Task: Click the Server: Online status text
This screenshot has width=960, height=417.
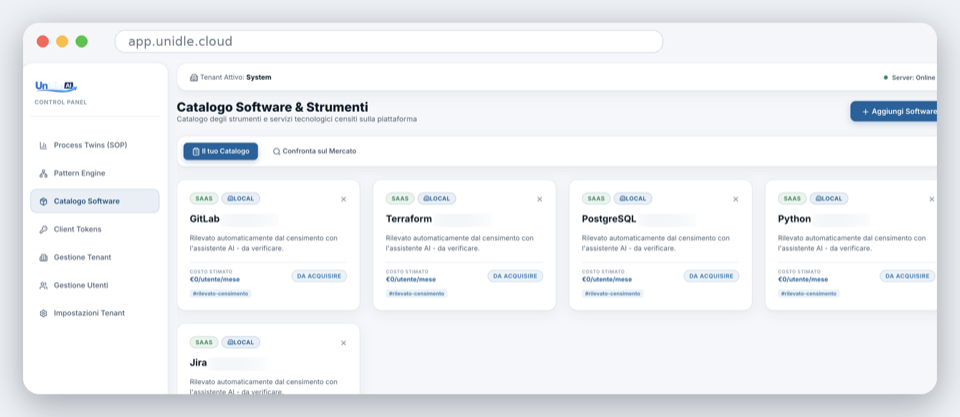Action: click(913, 78)
